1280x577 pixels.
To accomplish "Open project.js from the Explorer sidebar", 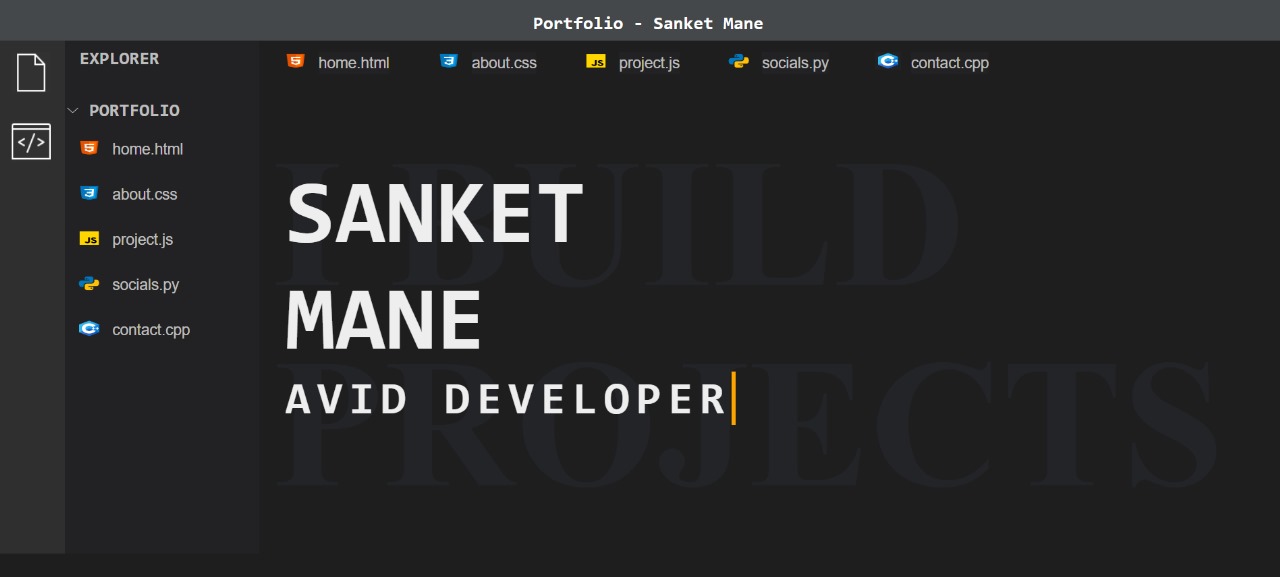I will [142, 239].
